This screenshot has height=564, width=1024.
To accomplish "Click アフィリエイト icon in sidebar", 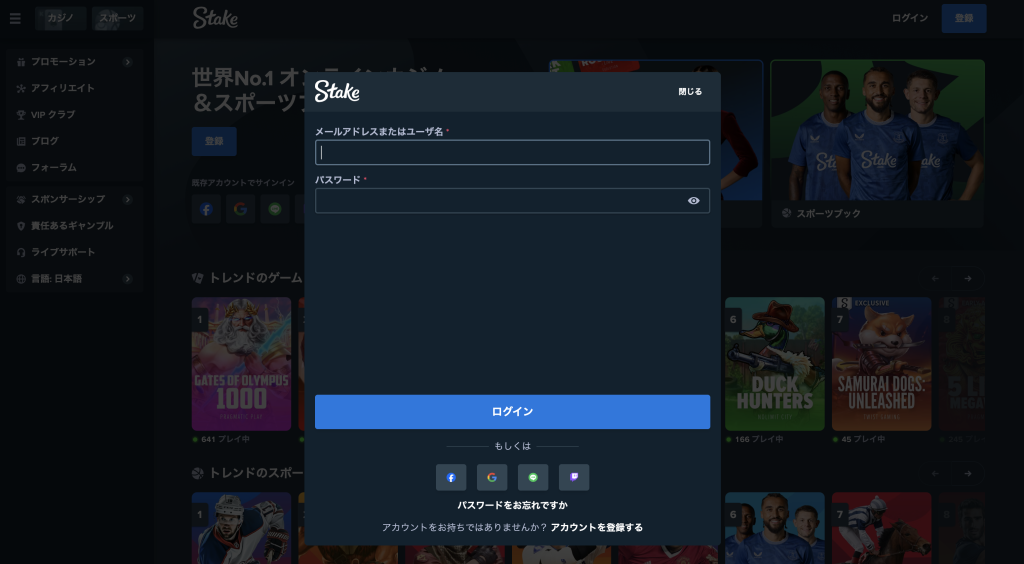I will pyautogui.click(x=21, y=88).
